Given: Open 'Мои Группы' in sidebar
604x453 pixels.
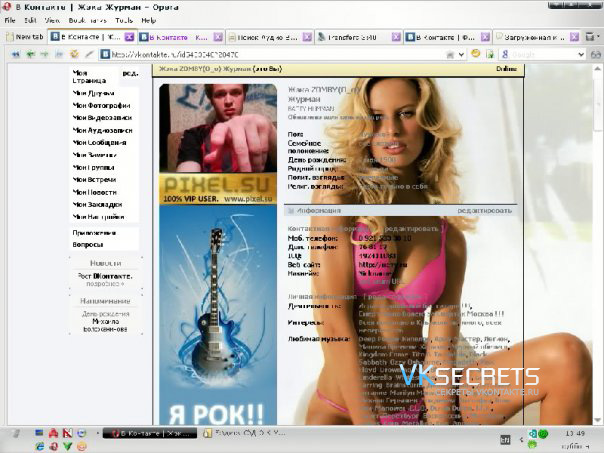Looking at the screenshot, I should tap(93, 167).
